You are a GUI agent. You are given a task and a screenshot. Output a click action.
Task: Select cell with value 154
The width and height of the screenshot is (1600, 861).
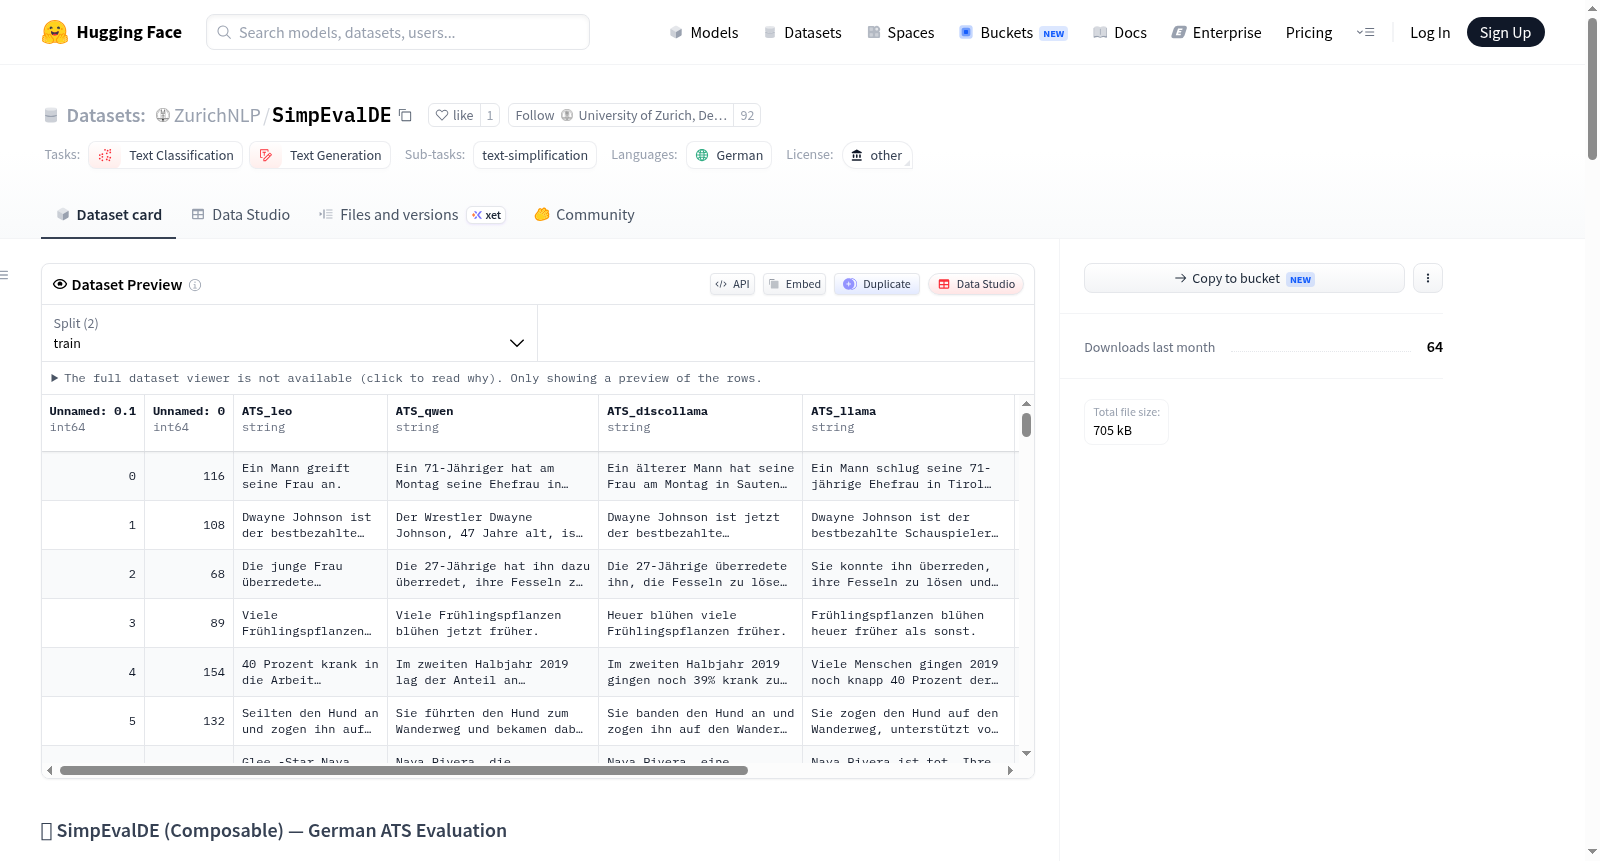coord(189,672)
